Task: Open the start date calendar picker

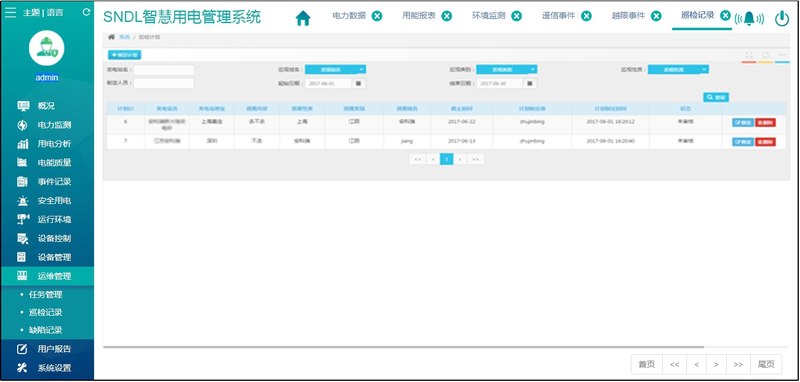Action: tap(358, 83)
